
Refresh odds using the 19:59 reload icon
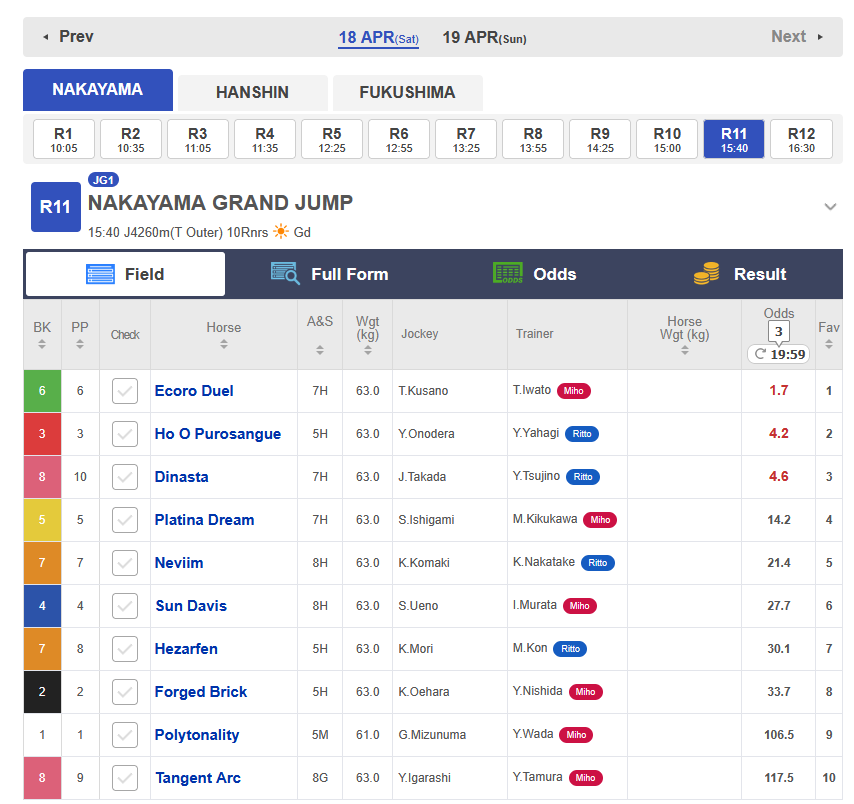coord(760,354)
